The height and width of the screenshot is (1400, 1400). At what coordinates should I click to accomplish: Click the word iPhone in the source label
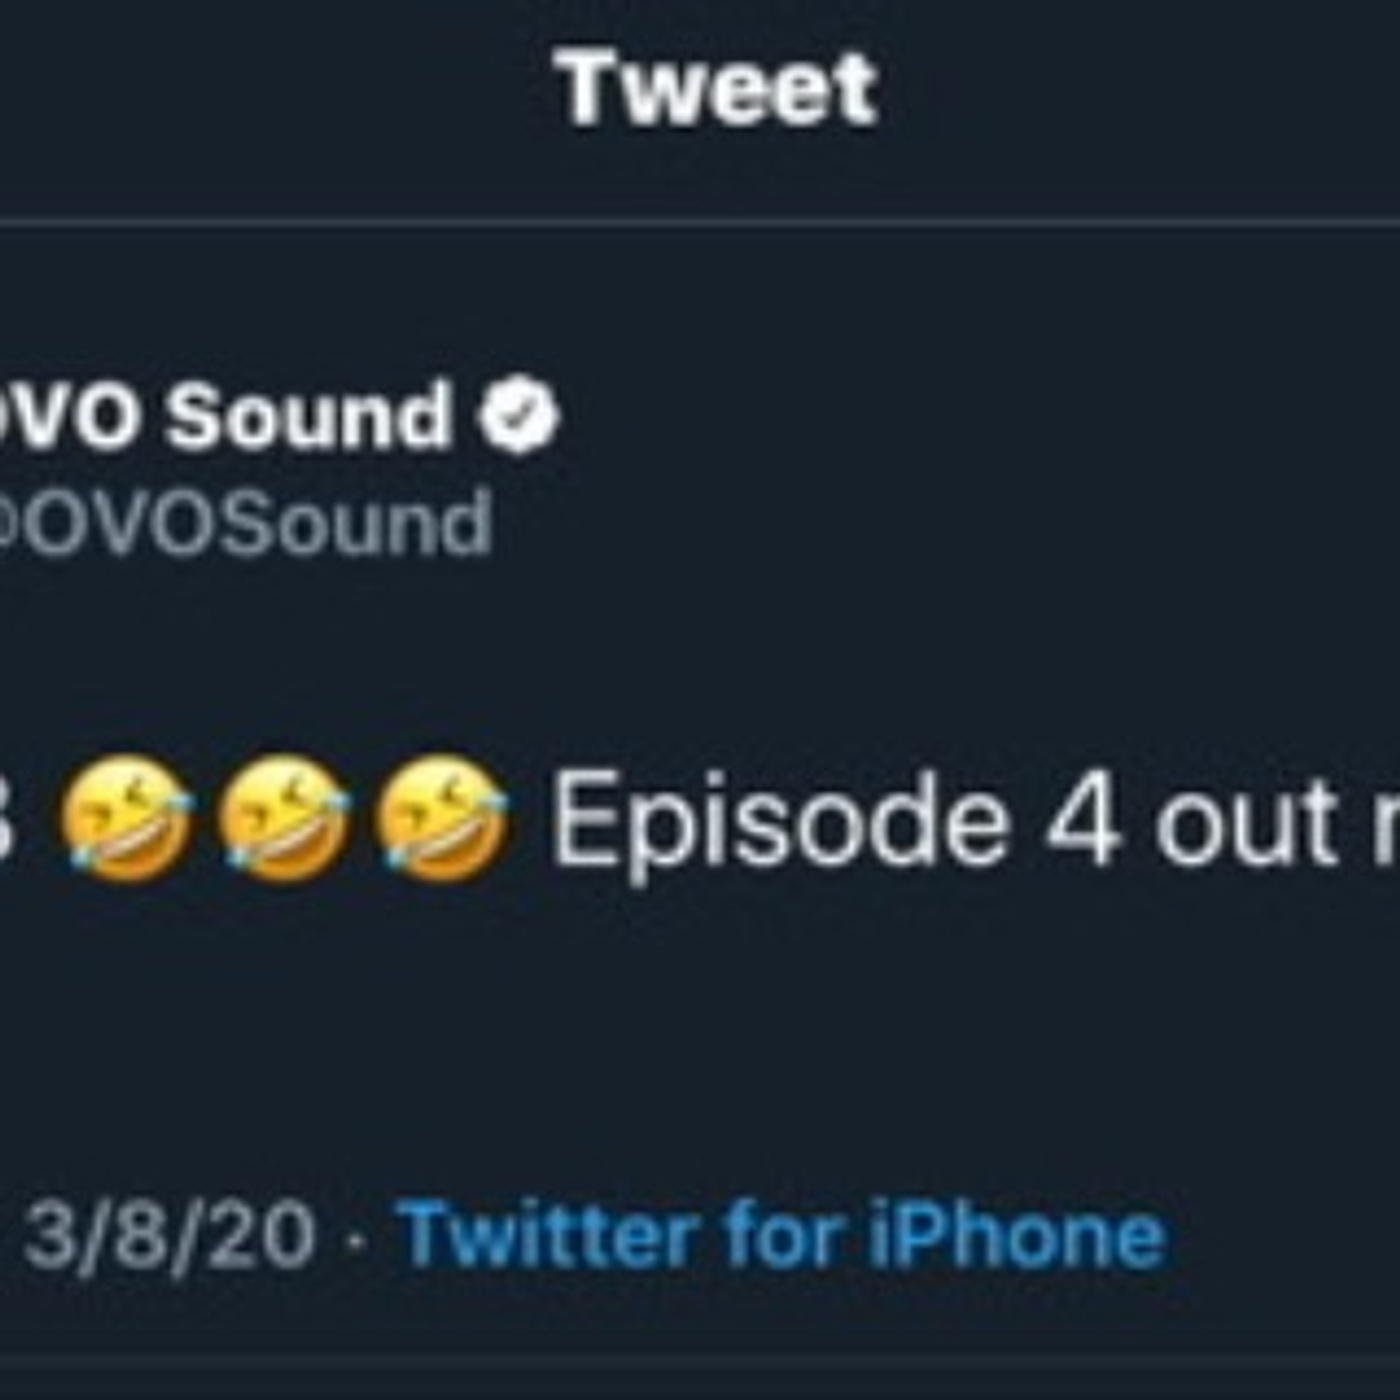(1016, 1236)
